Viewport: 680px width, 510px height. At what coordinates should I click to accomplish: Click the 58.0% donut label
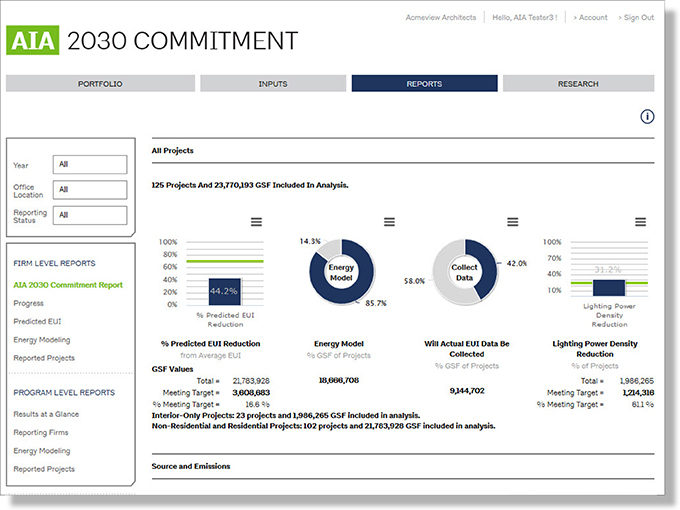click(x=414, y=281)
